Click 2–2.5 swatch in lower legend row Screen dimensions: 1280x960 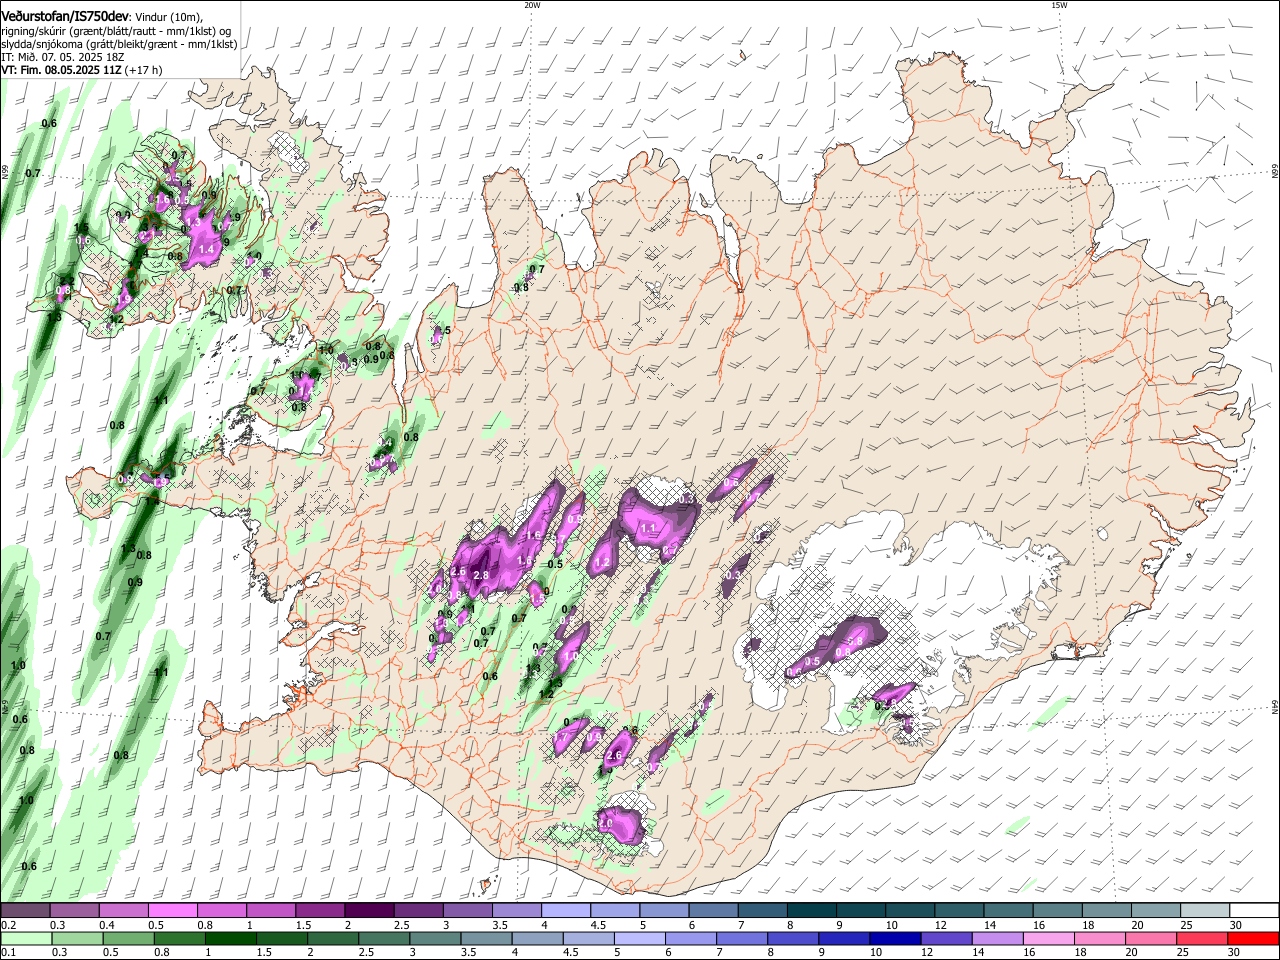(332, 938)
